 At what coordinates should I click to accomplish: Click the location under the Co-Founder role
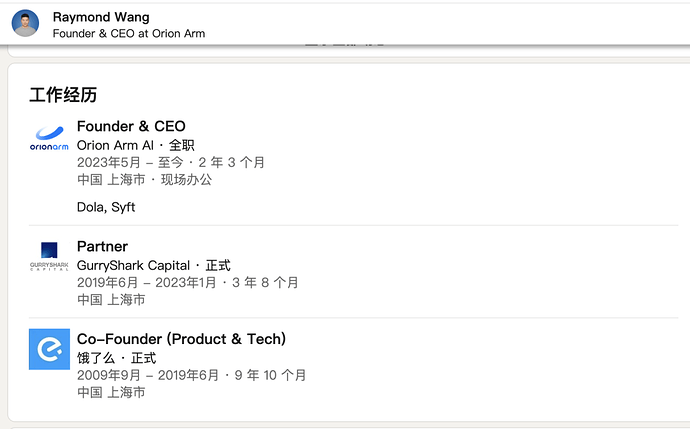(111, 392)
